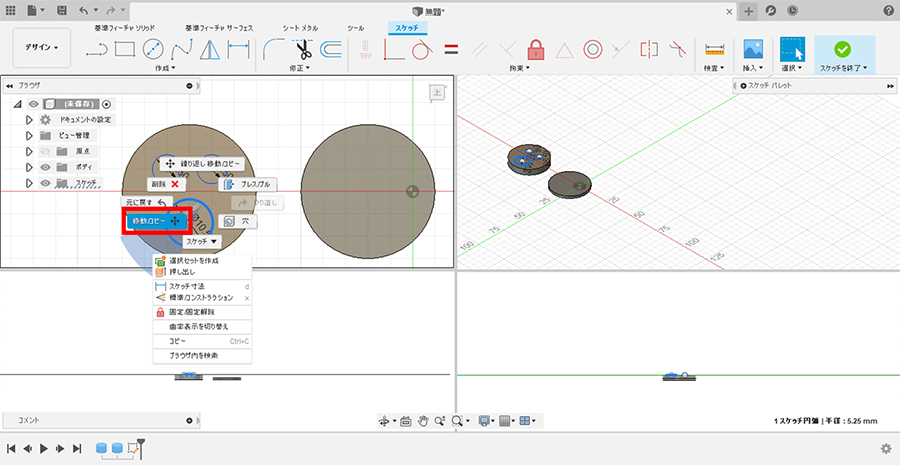Select the Concentric constraint icon

pos(592,49)
